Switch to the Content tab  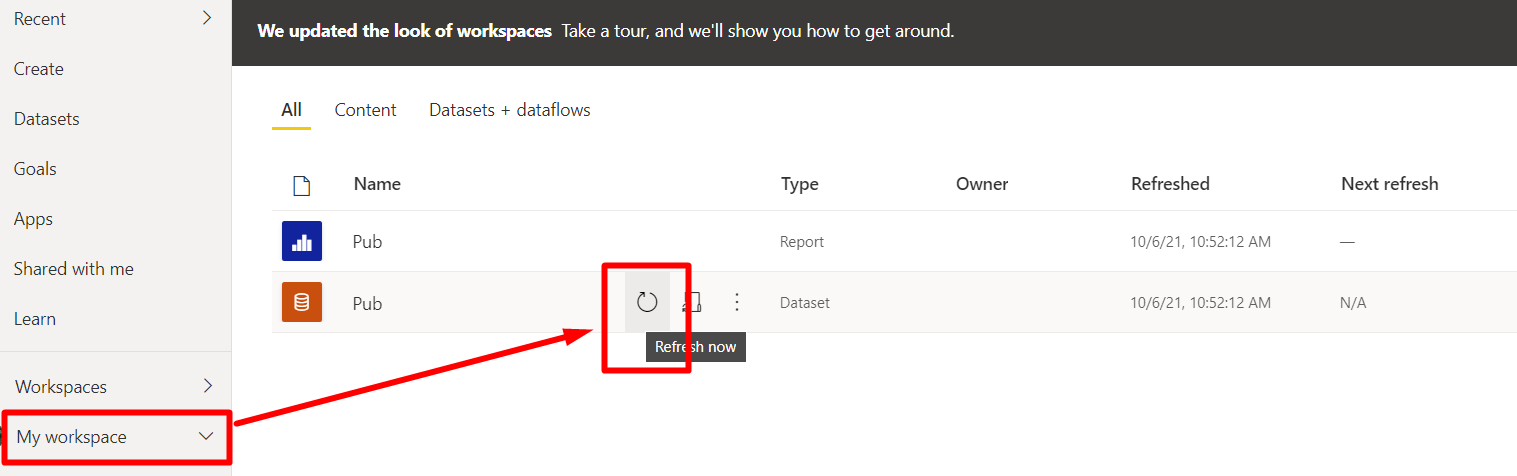tap(365, 110)
